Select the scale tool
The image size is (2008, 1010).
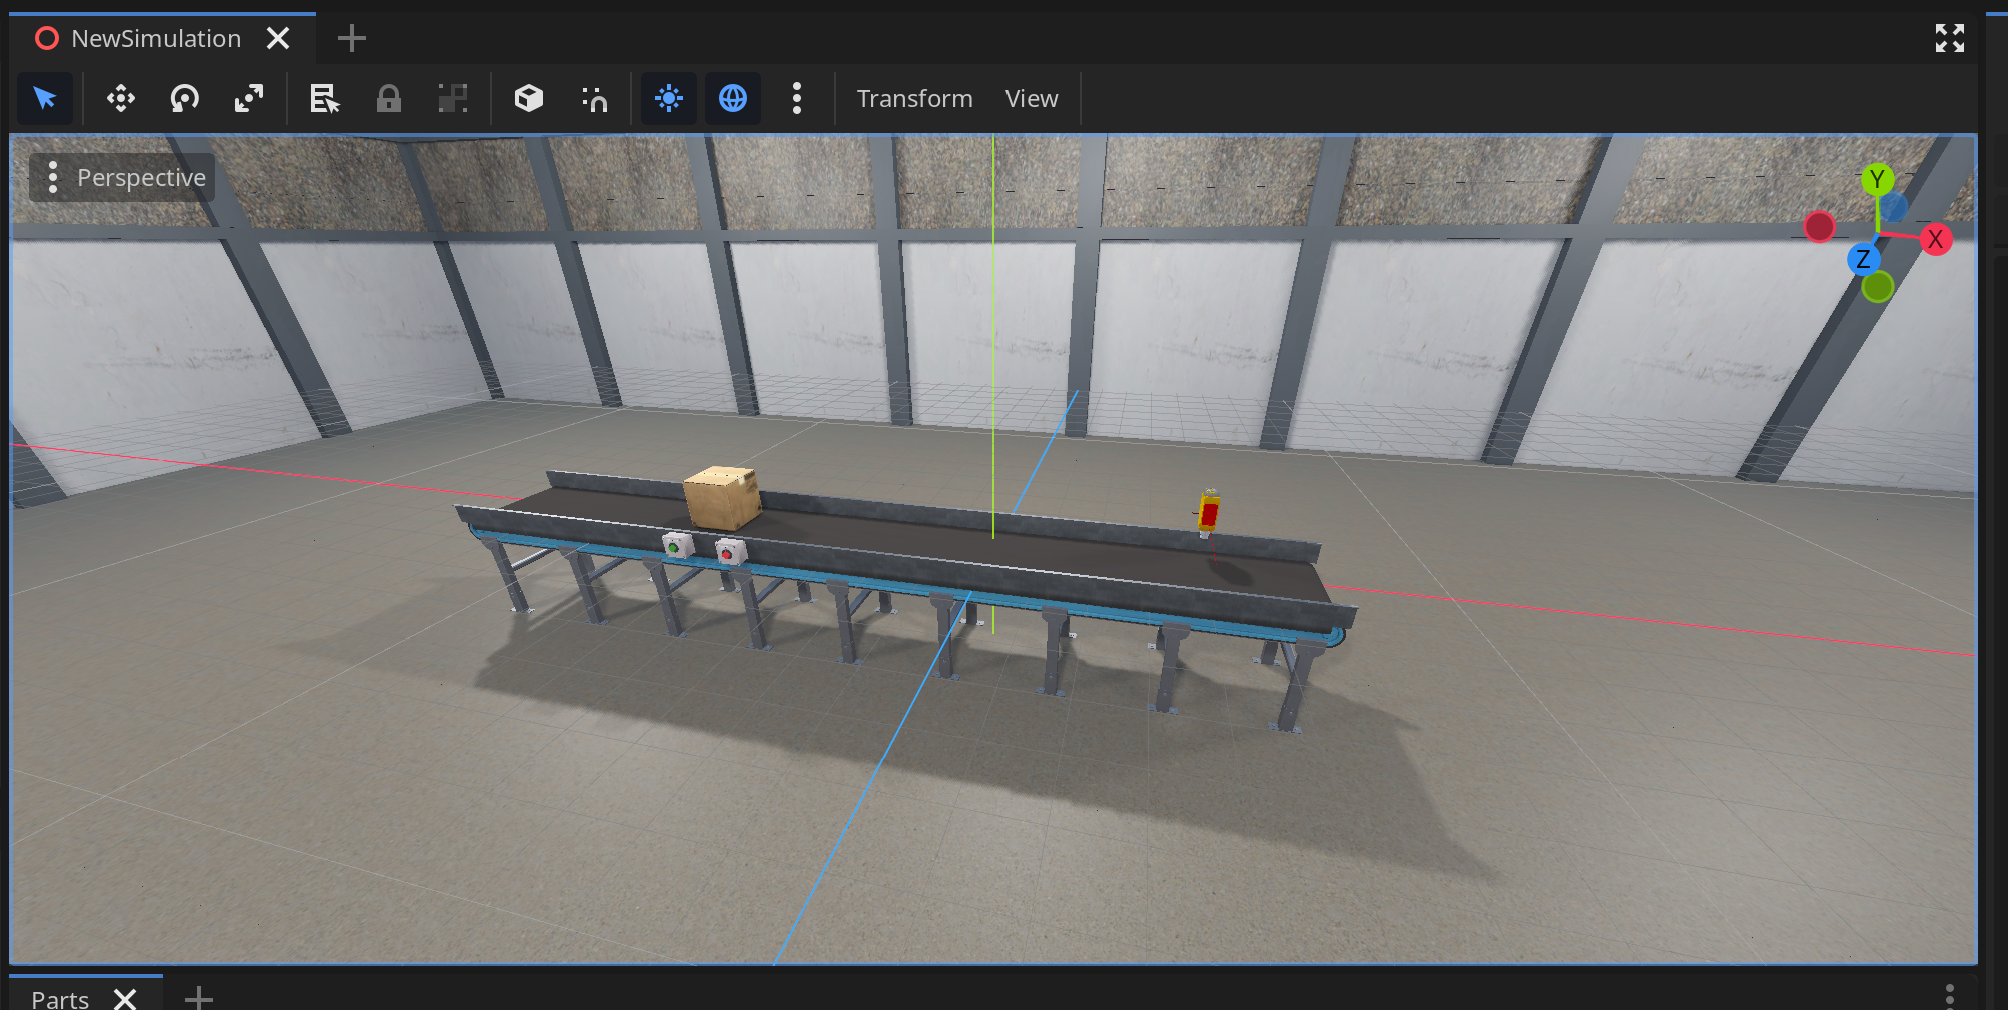248,98
